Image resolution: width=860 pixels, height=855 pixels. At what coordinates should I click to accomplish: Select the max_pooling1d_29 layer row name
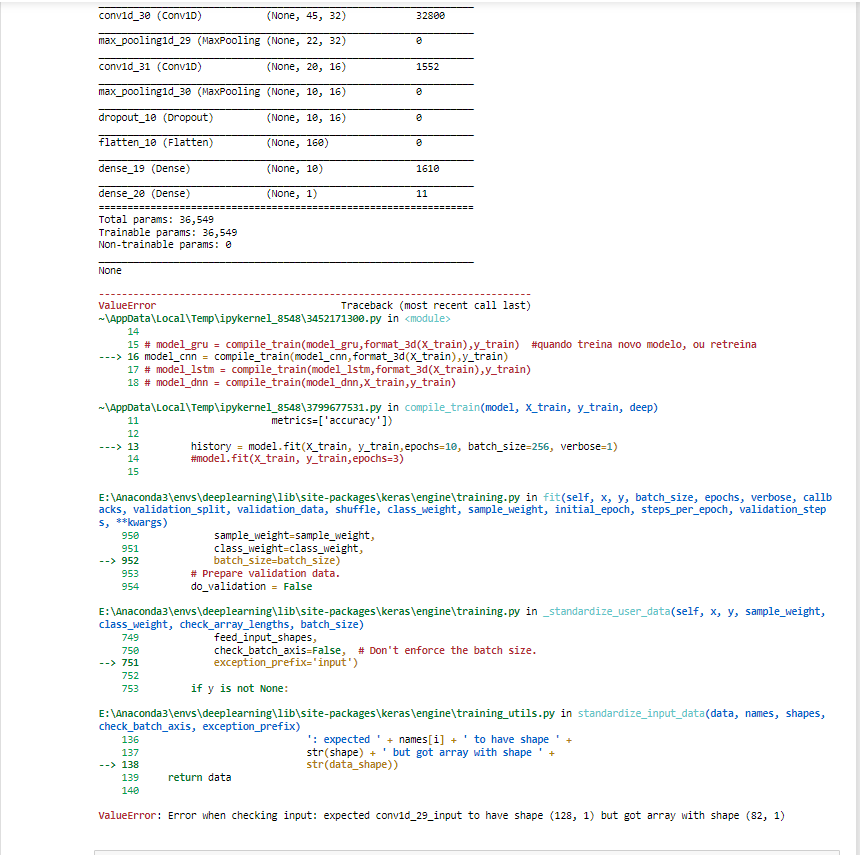[x=179, y=41]
